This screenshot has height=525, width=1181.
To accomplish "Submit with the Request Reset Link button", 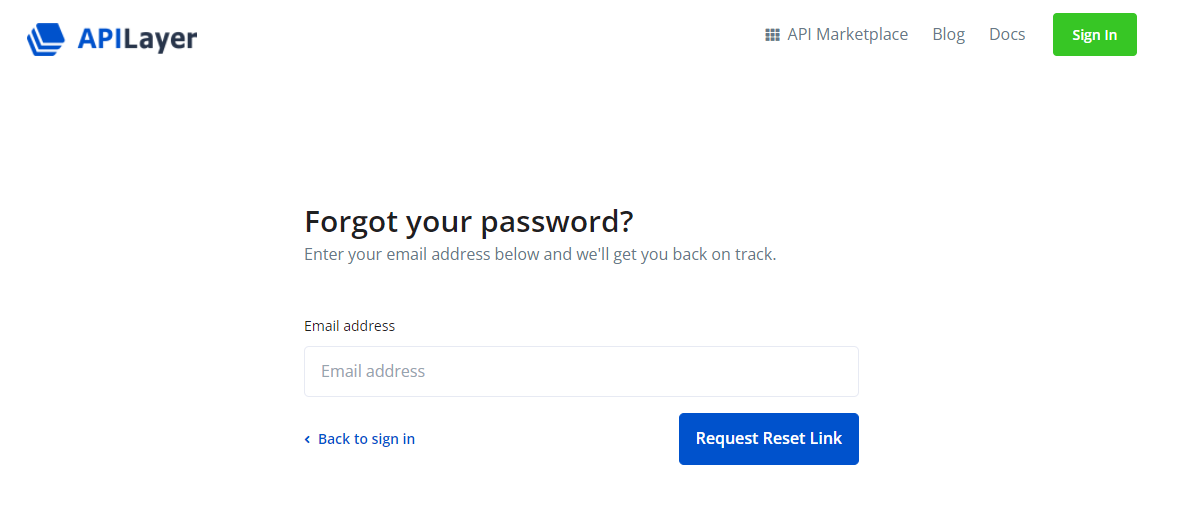I will (768, 438).
